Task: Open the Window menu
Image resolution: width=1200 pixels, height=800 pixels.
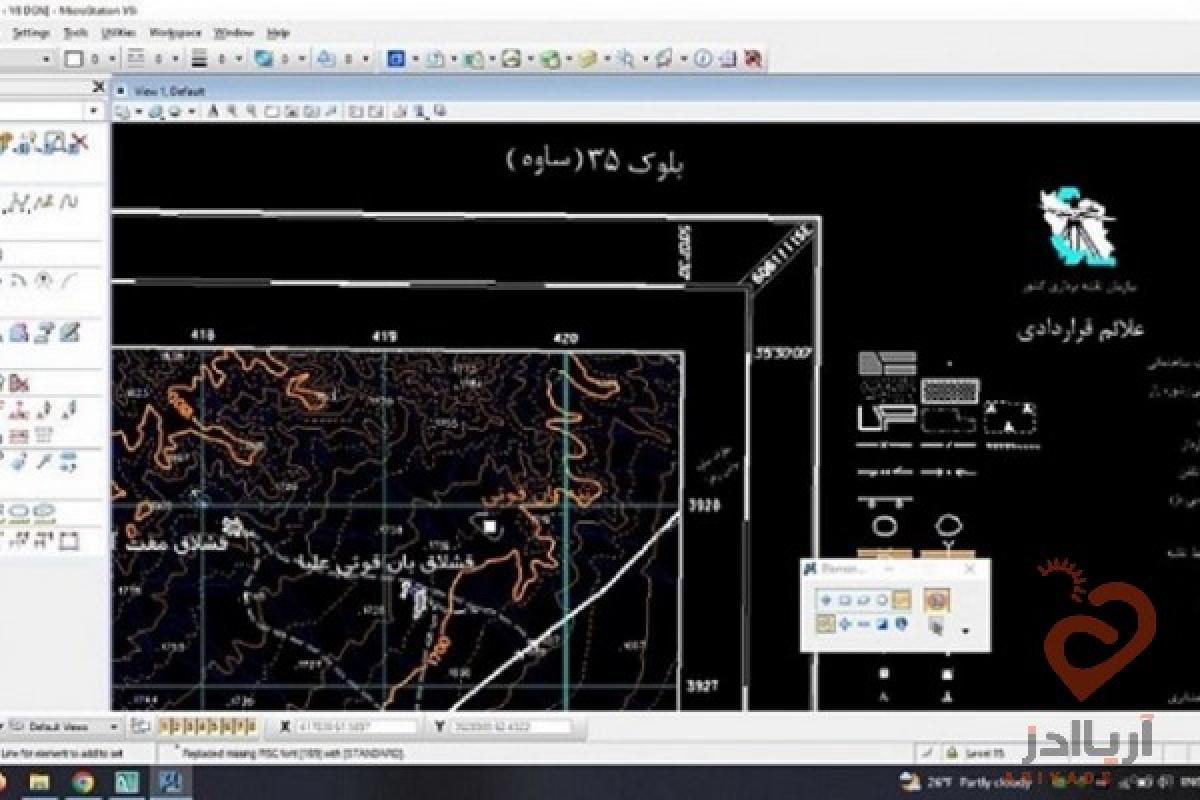Action: pos(233,33)
